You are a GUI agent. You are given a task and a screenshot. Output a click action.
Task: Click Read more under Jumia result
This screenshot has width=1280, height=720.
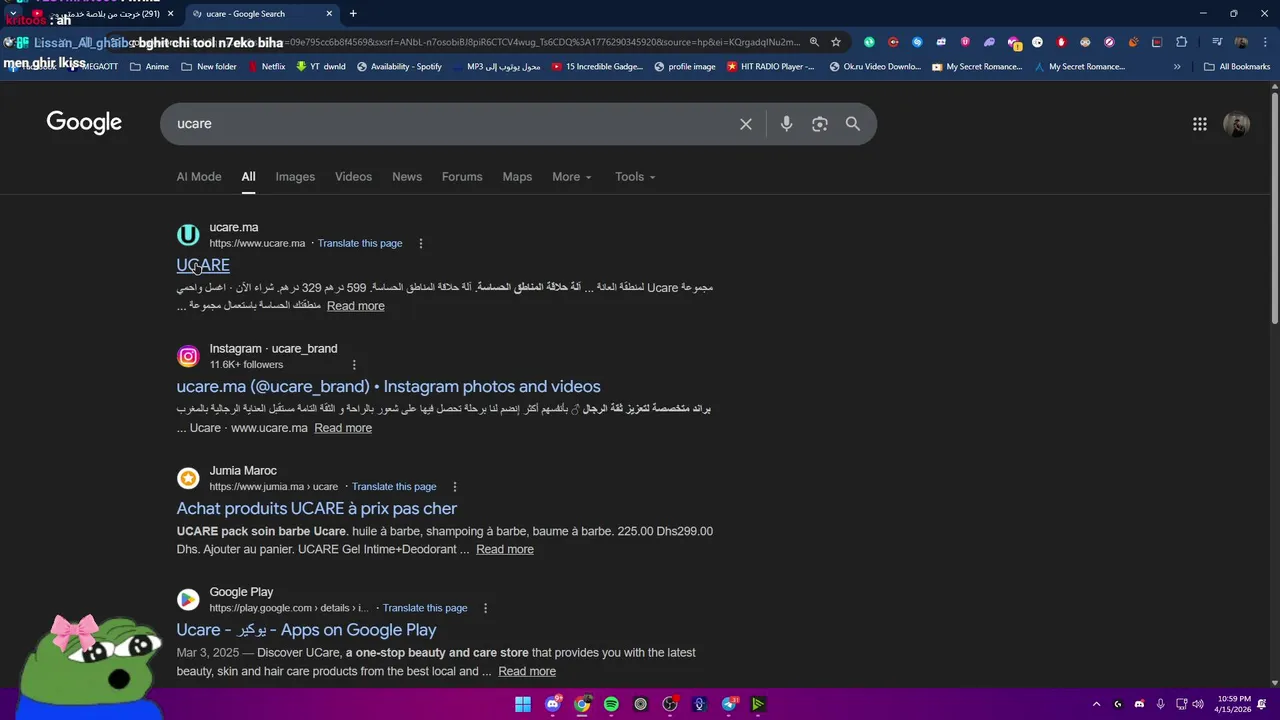pyautogui.click(x=505, y=549)
